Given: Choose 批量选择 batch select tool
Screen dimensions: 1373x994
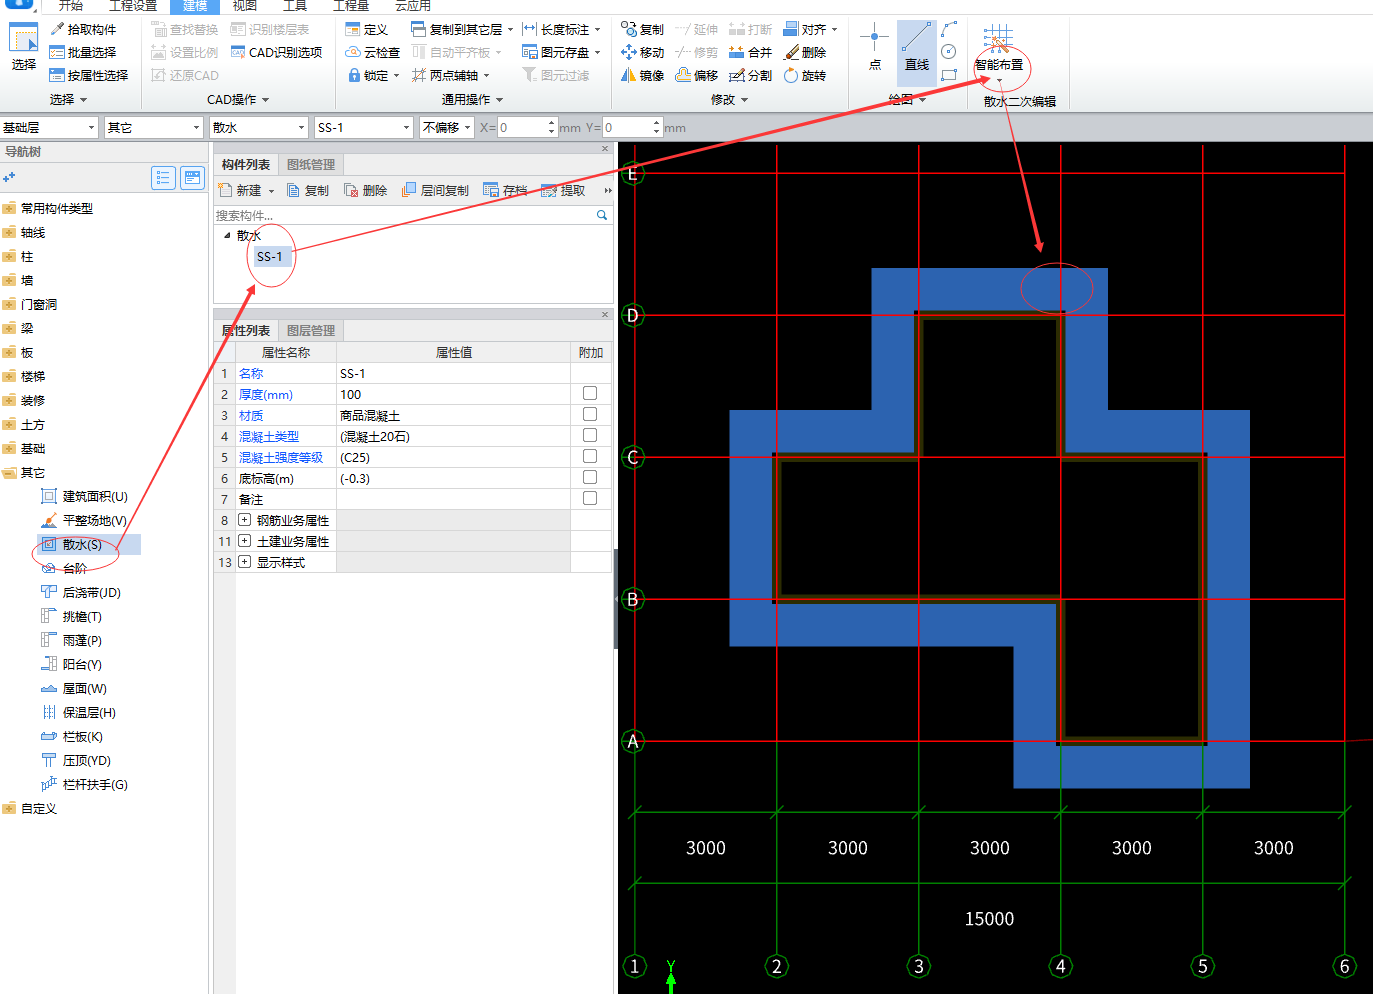Looking at the screenshot, I should tap(83, 52).
